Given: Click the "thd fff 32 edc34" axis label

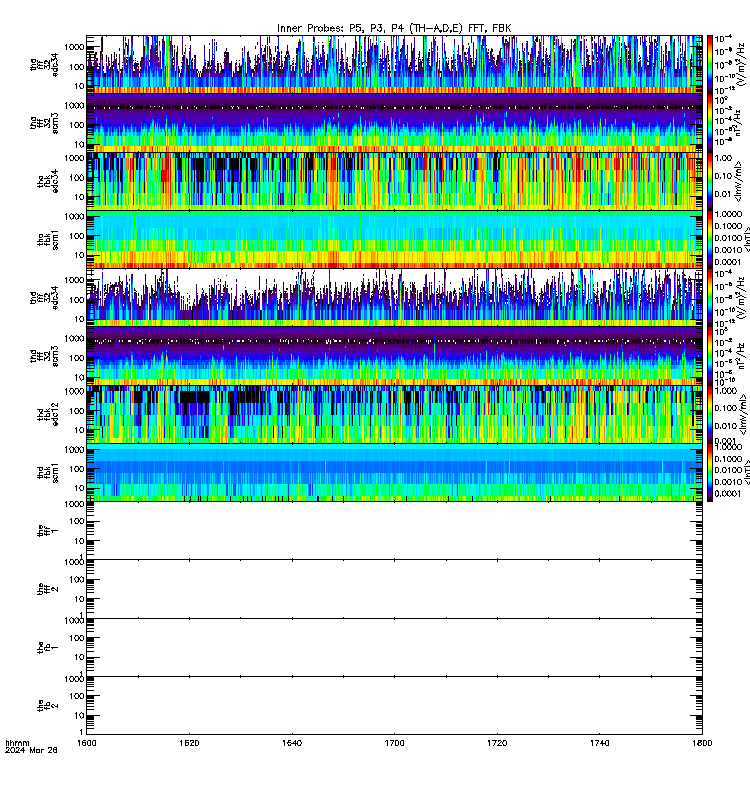Looking at the screenshot, I should pos(44,297).
